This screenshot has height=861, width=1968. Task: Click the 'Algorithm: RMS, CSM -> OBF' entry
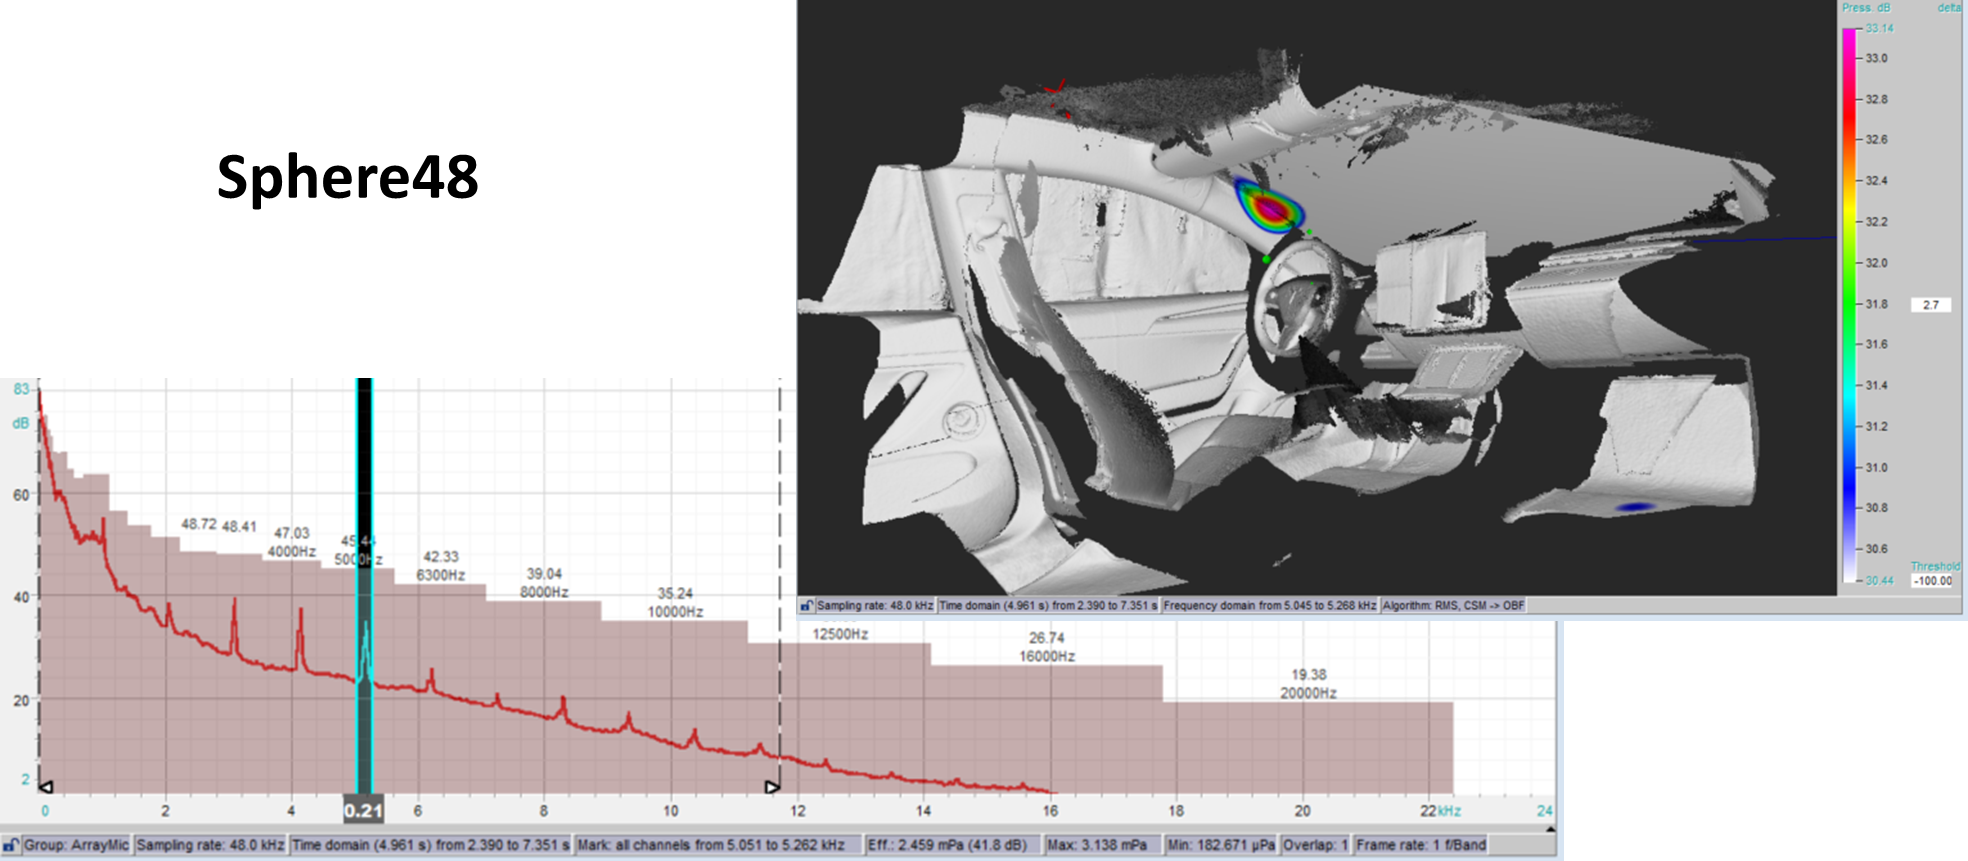(x=1454, y=606)
